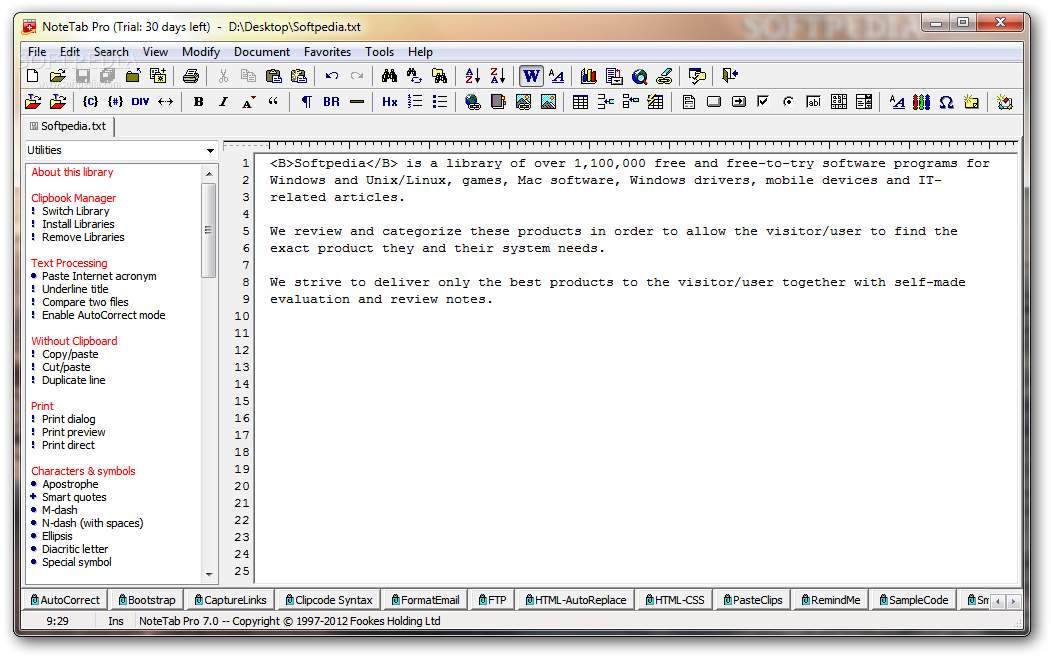The height and width of the screenshot is (657, 1051).
Task: Click the exit door icon
Action: point(730,76)
